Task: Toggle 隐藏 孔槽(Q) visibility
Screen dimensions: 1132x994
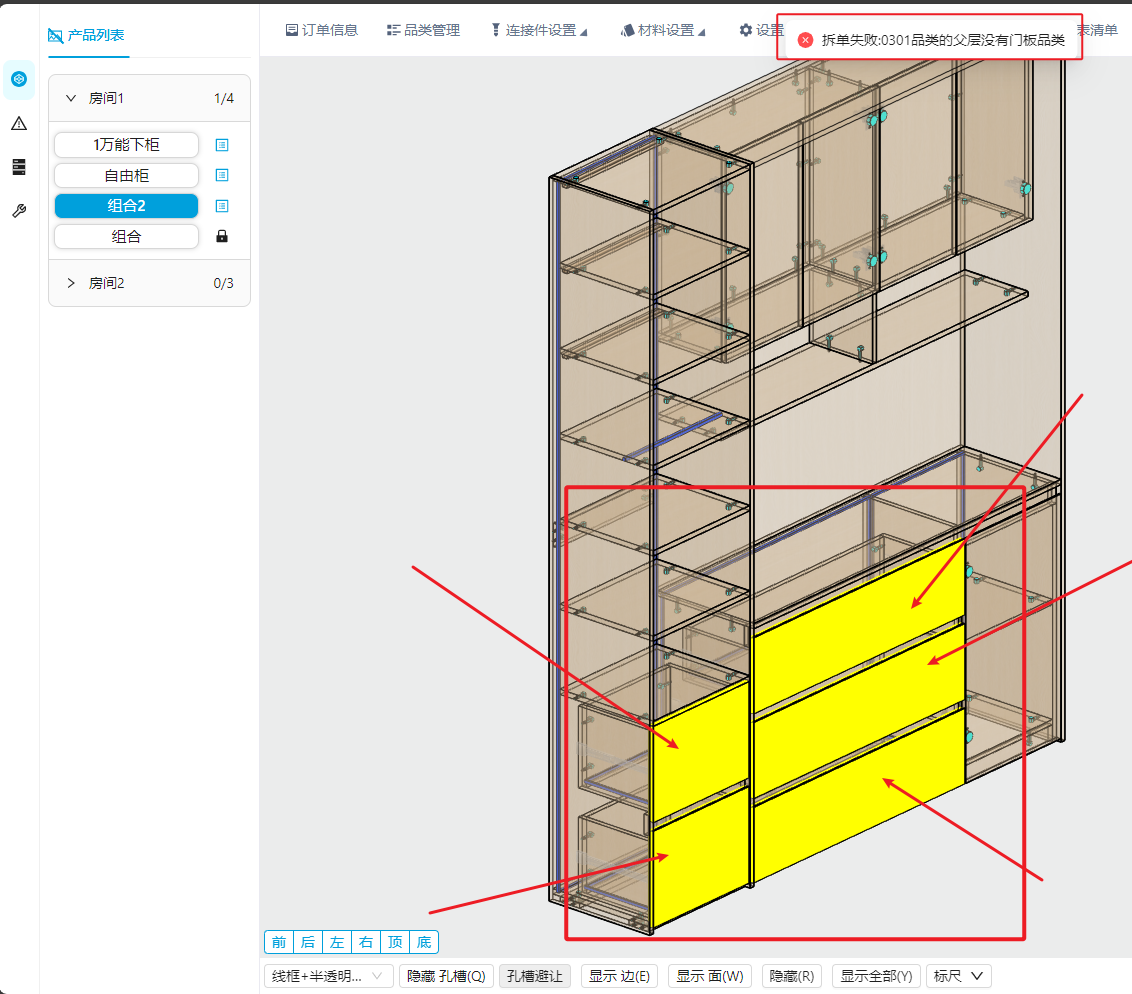Action: point(446,976)
